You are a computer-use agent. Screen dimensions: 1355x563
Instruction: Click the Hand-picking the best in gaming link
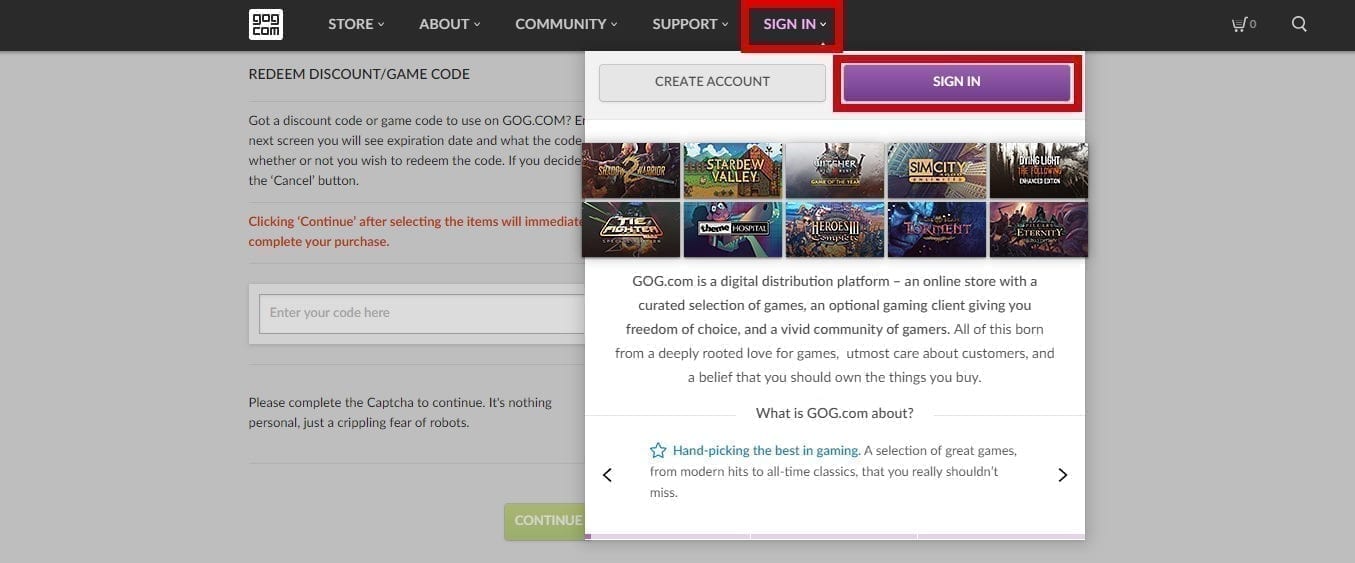[766, 451]
